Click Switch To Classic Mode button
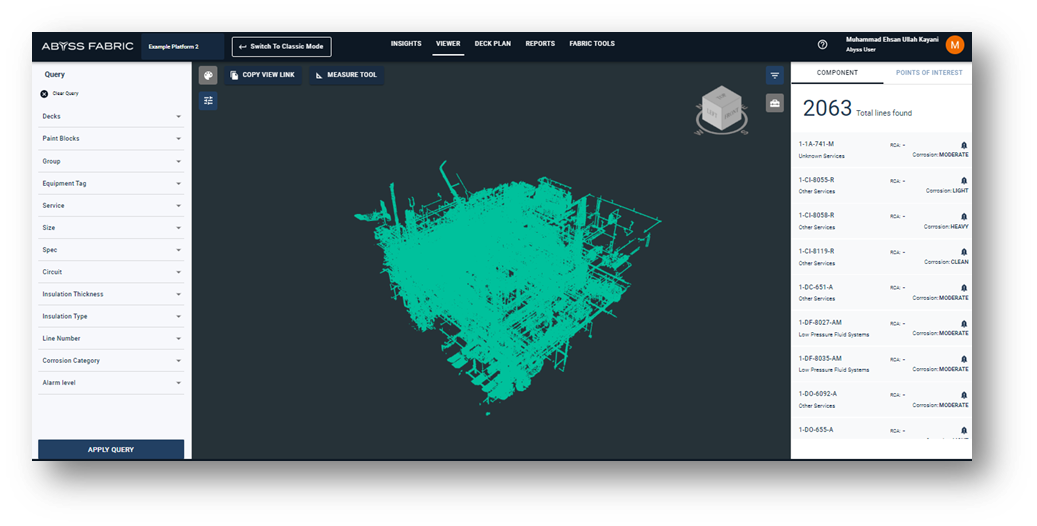1037x526 pixels. coord(281,46)
